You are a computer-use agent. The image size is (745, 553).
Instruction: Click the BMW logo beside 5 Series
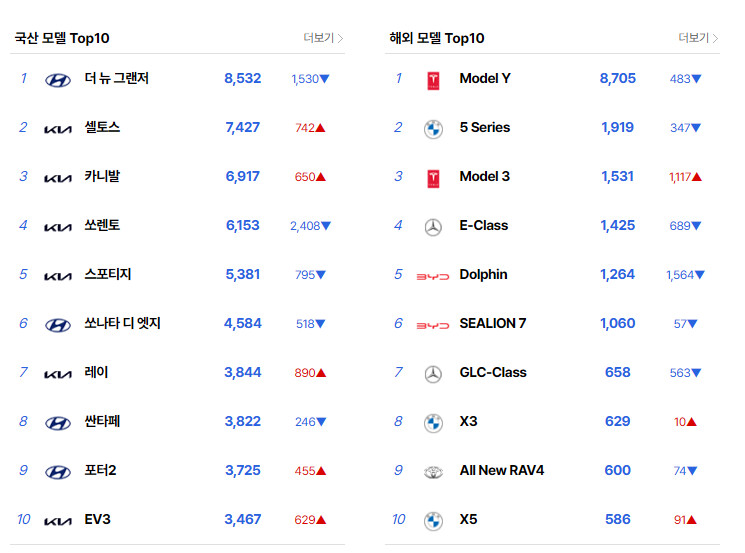point(433,129)
